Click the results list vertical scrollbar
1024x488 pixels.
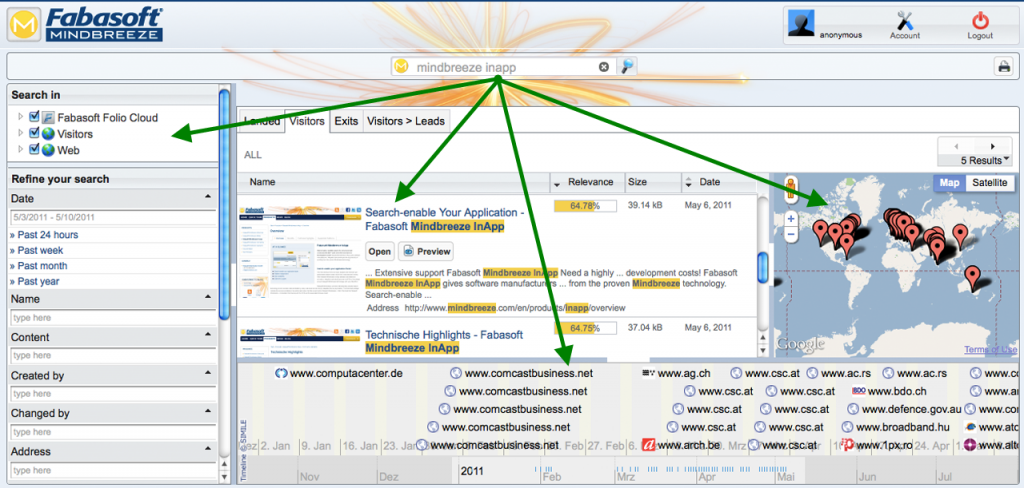click(x=762, y=266)
